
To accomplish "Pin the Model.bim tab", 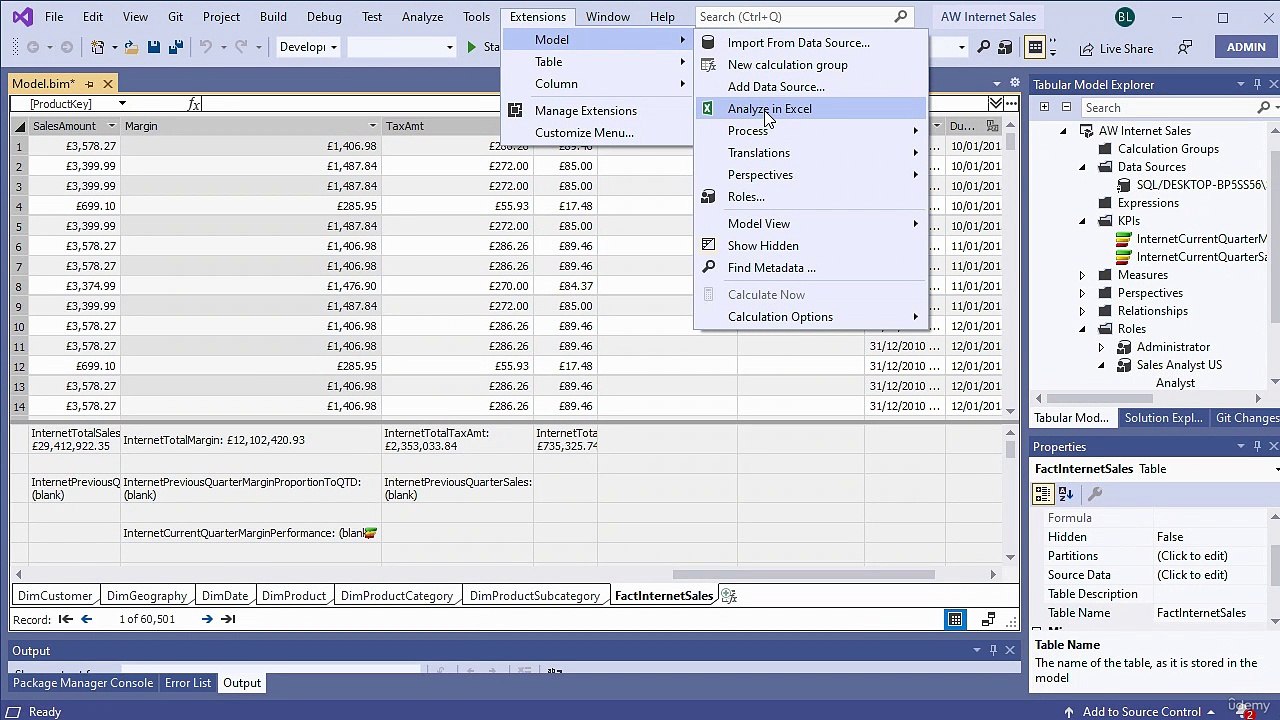I will 89,84.
